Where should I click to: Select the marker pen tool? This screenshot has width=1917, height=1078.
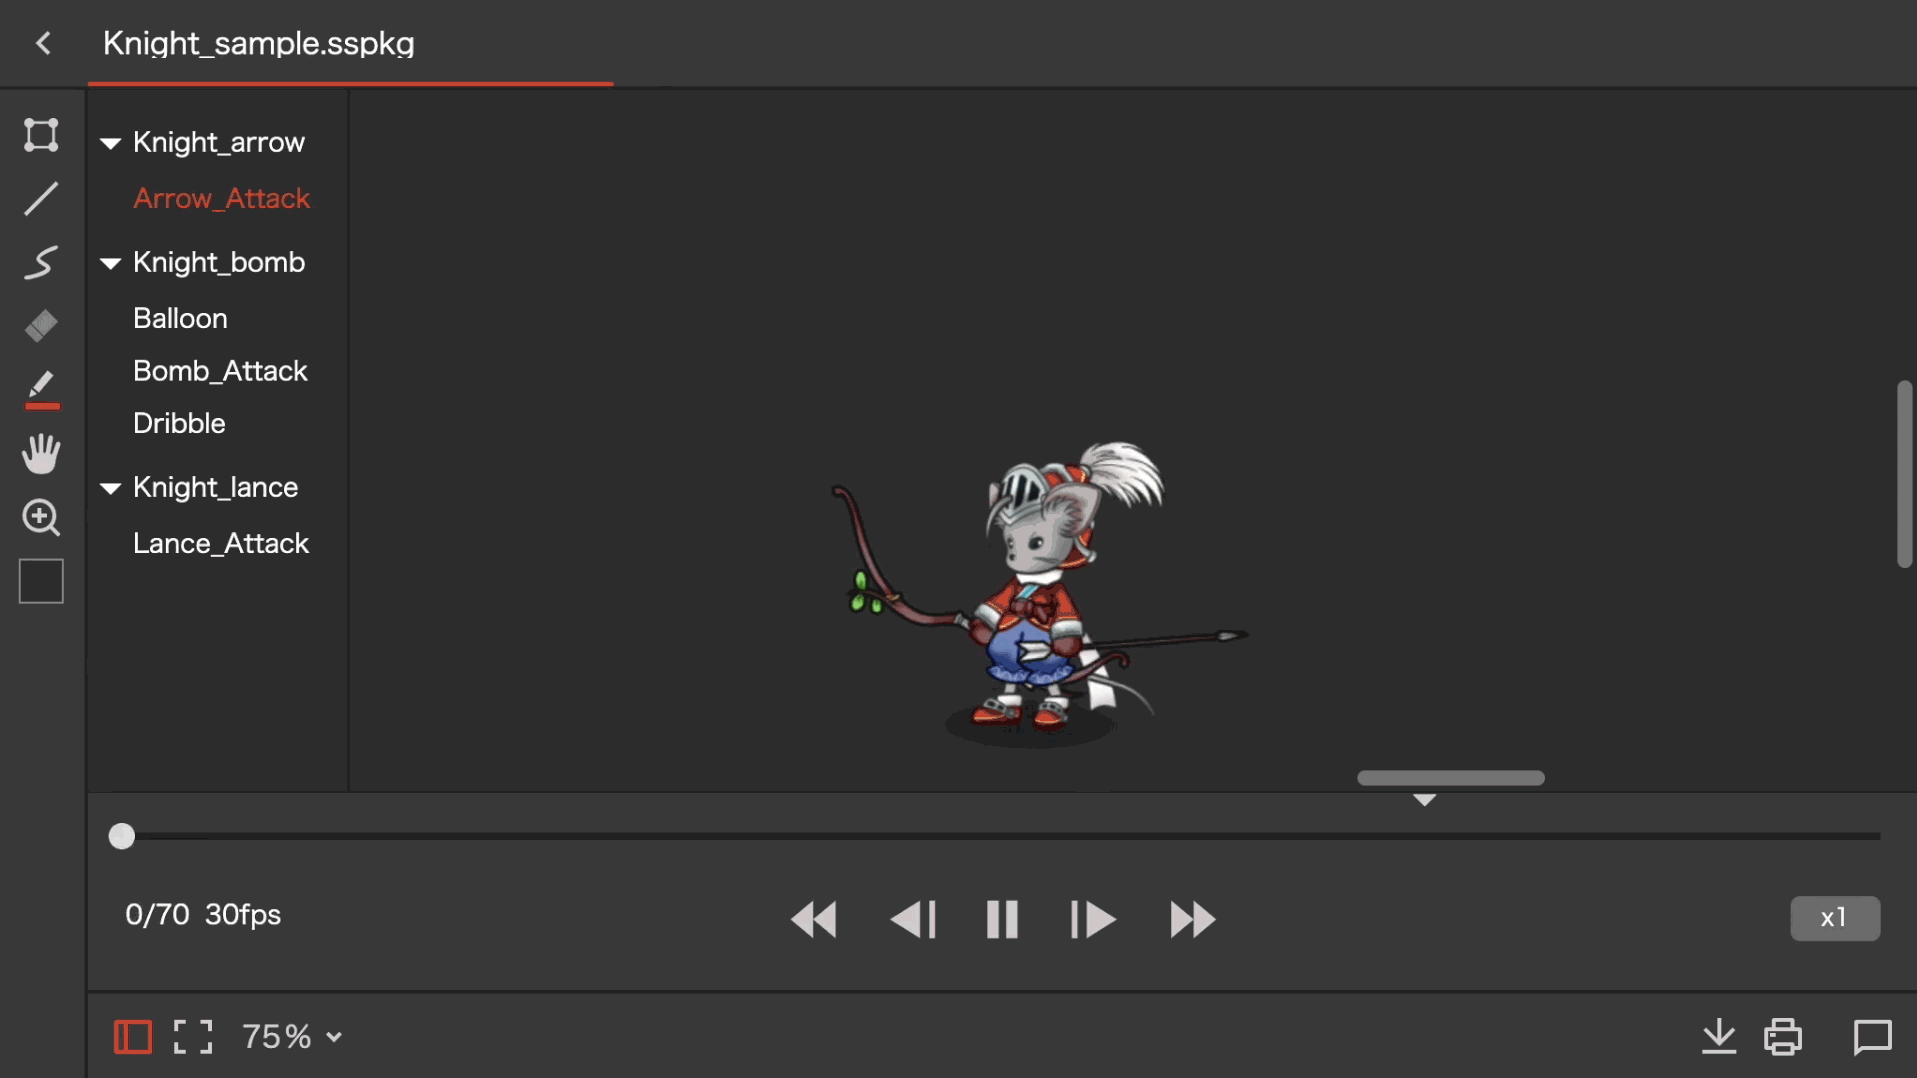41,386
